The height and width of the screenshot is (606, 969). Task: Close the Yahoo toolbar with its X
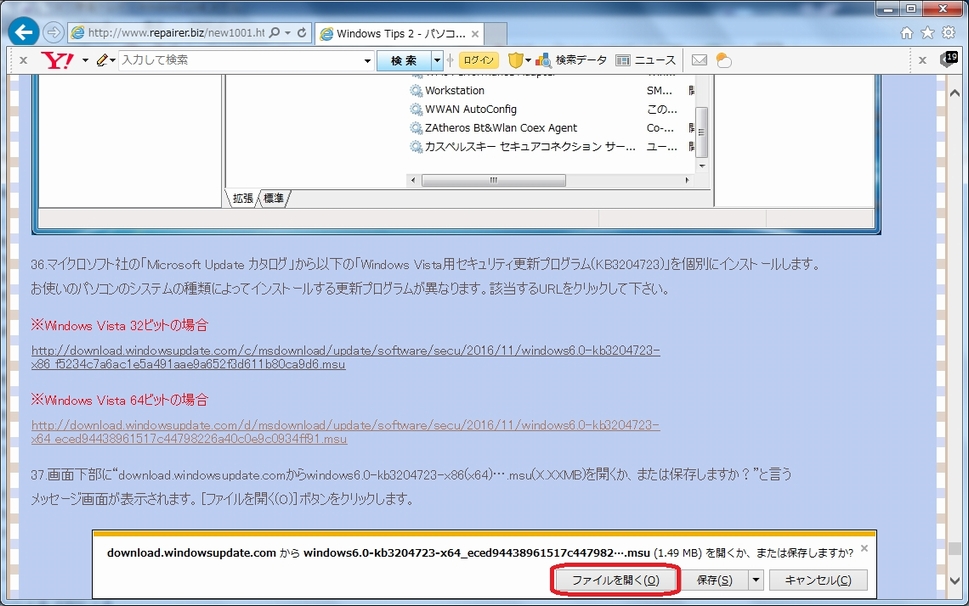23,60
